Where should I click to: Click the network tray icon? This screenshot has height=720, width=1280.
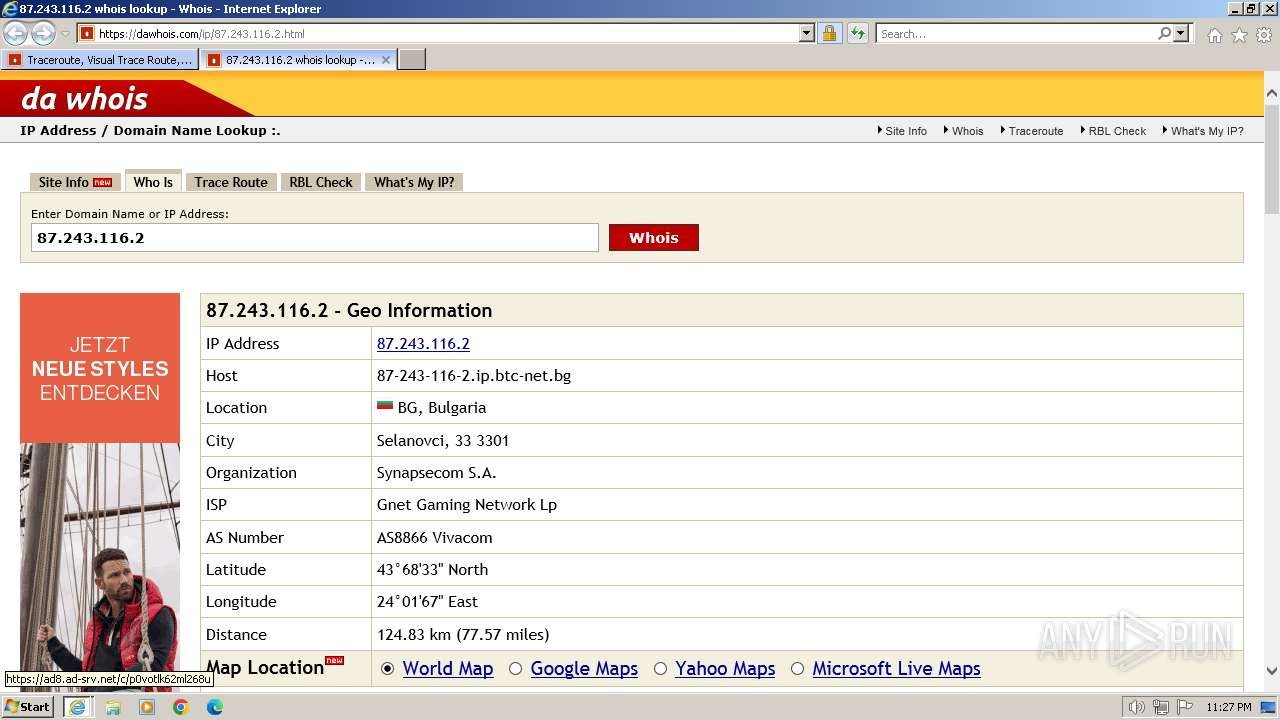[1160, 707]
